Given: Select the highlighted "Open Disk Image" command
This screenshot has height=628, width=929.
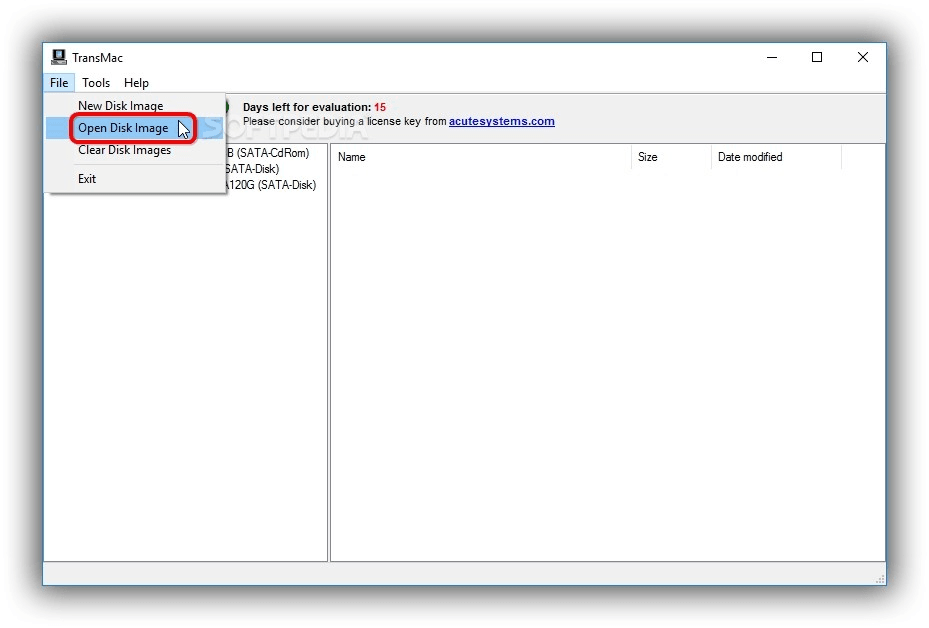Looking at the screenshot, I should (x=124, y=128).
